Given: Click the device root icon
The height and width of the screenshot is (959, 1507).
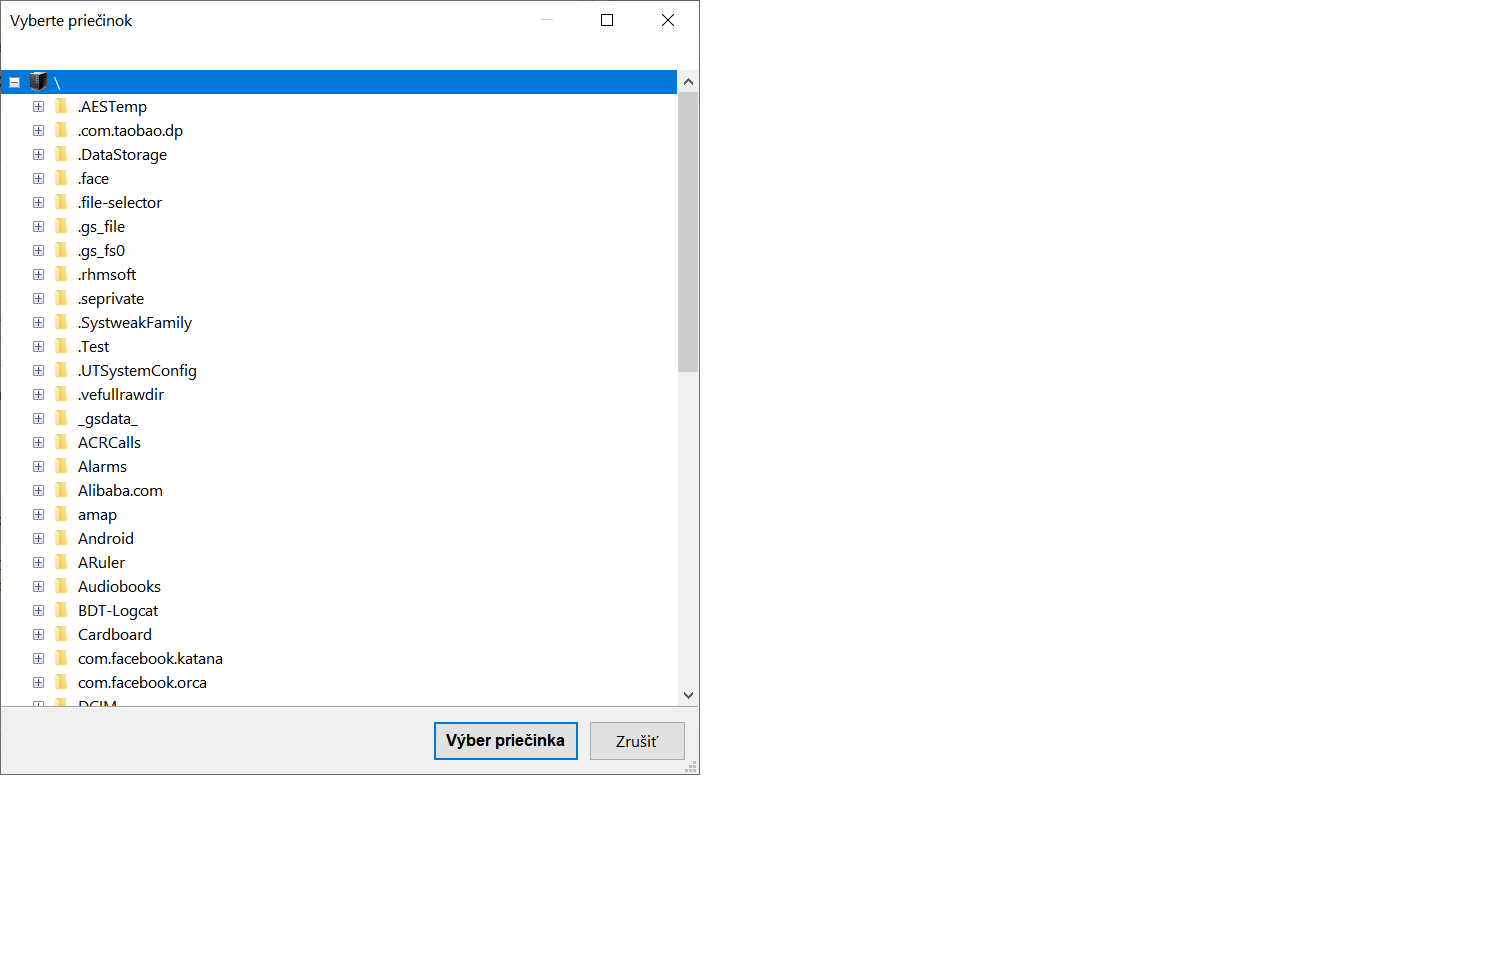Looking at the screenshot, I should click(39, 82).
